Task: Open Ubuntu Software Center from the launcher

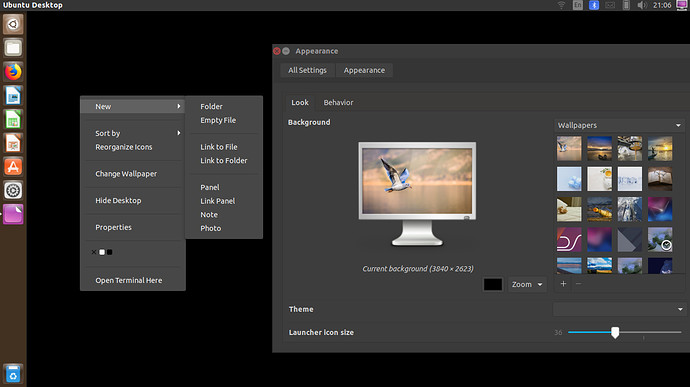Action: click(x=13, y=167)
